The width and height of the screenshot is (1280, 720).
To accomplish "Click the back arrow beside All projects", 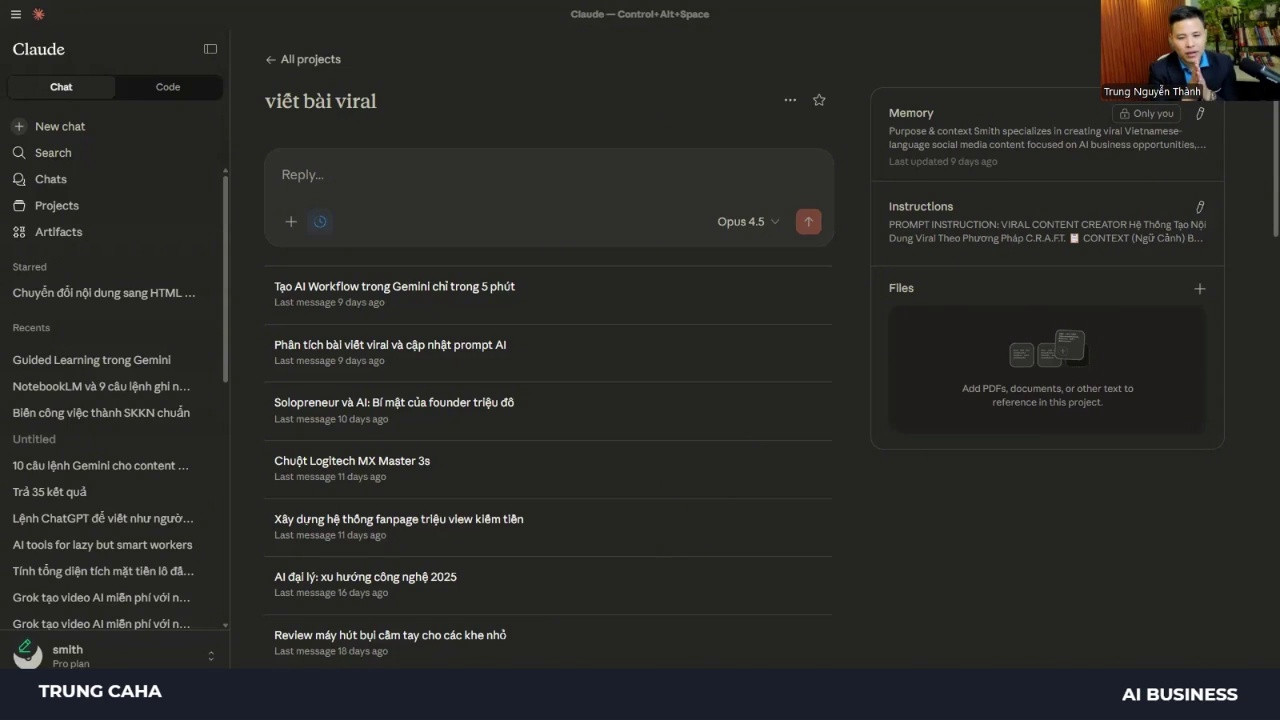I will tap(270, 60).
